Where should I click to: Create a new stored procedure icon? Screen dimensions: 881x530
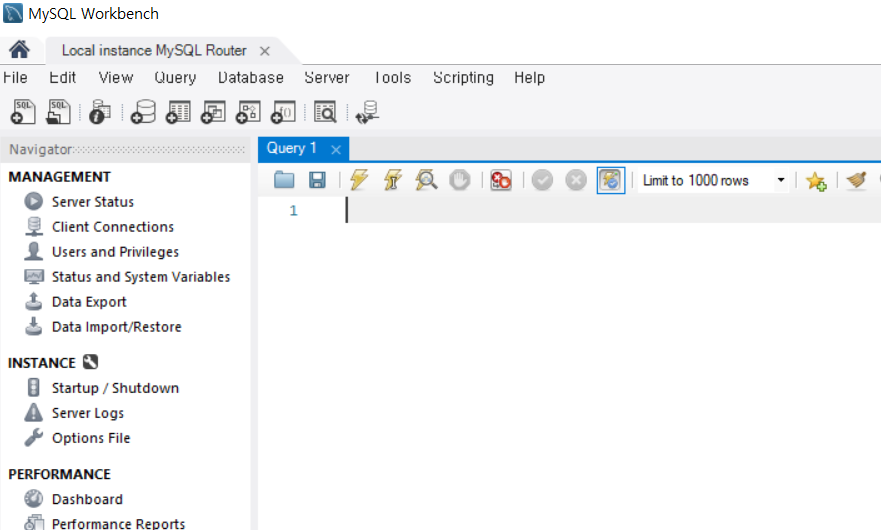(248, 112)
